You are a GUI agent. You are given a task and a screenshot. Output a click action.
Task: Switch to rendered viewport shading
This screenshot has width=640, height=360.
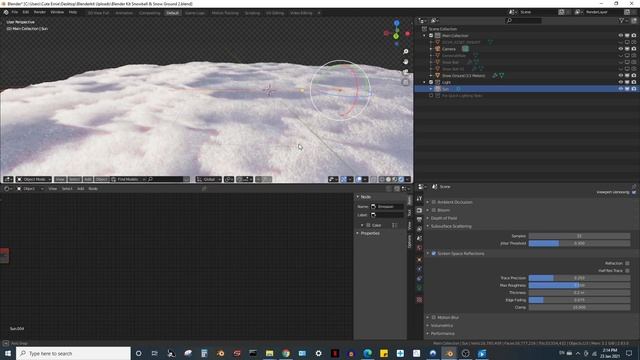401,179
